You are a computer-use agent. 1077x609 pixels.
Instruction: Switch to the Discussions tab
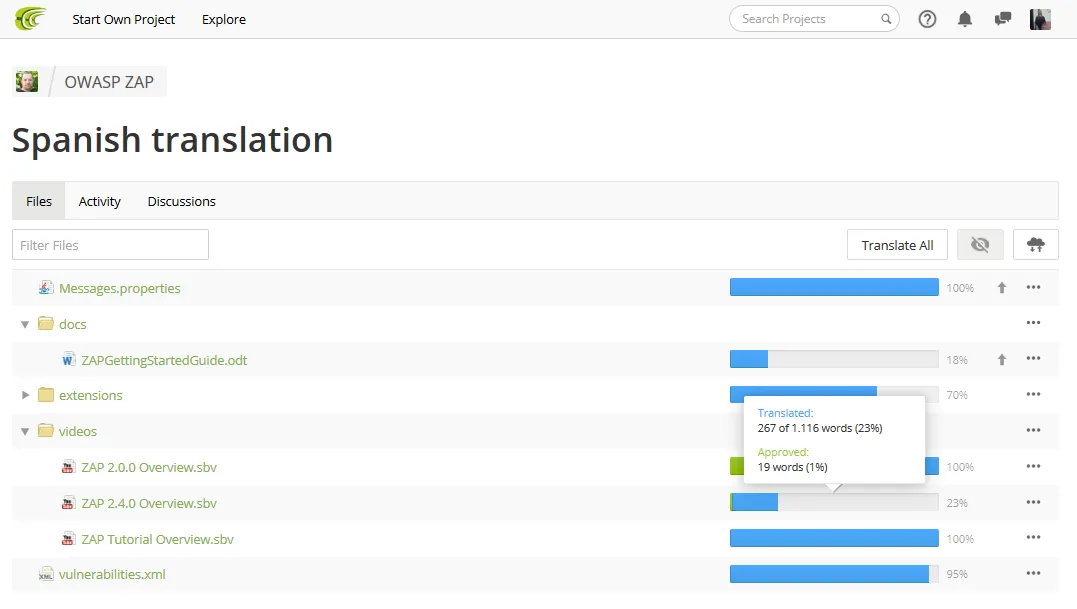click(181, 201)
